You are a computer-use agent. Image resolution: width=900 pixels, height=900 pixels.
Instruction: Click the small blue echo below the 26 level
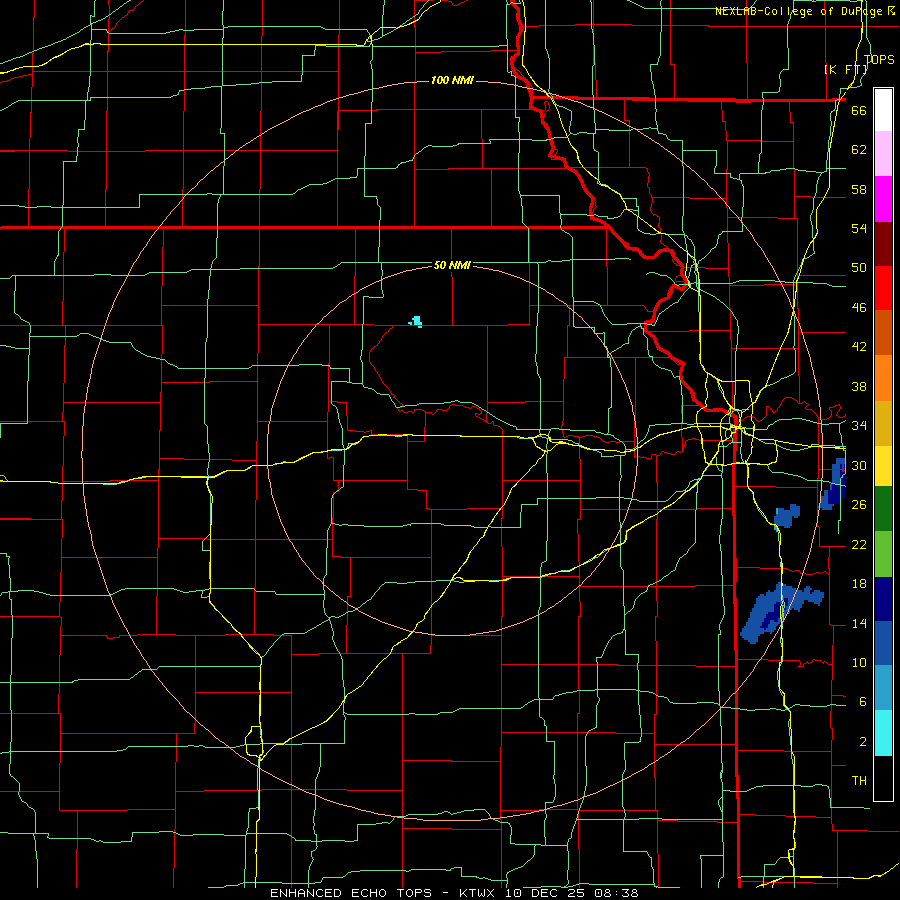click(x=786, y=515)
